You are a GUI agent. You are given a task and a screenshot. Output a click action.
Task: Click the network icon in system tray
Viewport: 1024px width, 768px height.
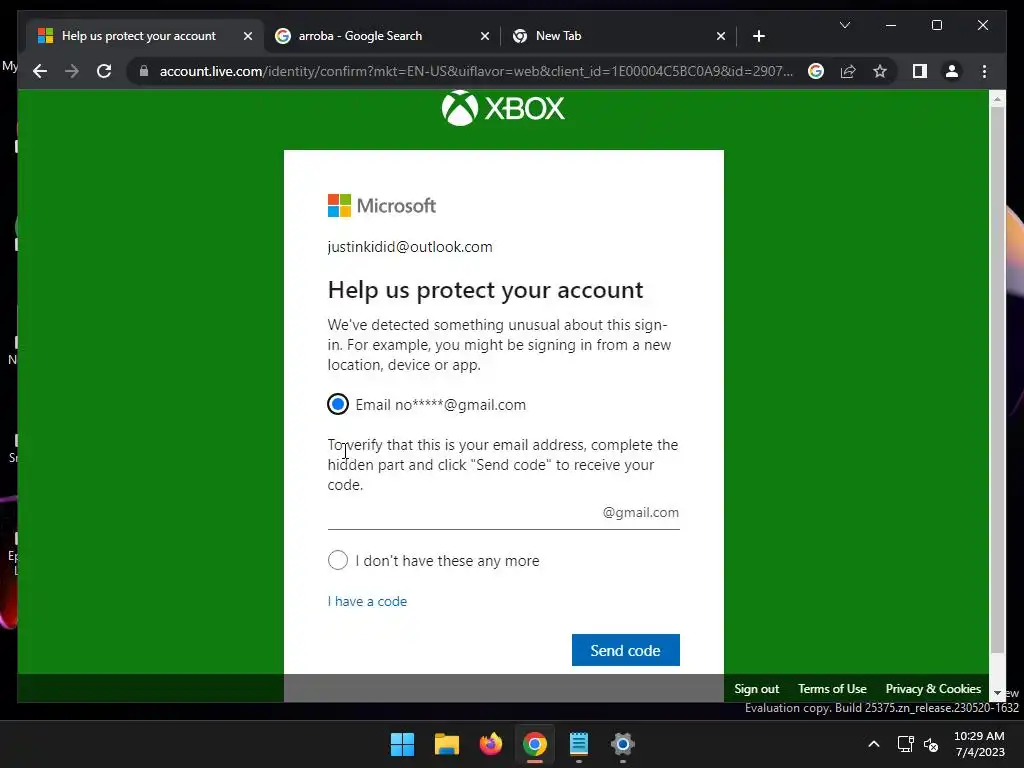coord(905,744)
